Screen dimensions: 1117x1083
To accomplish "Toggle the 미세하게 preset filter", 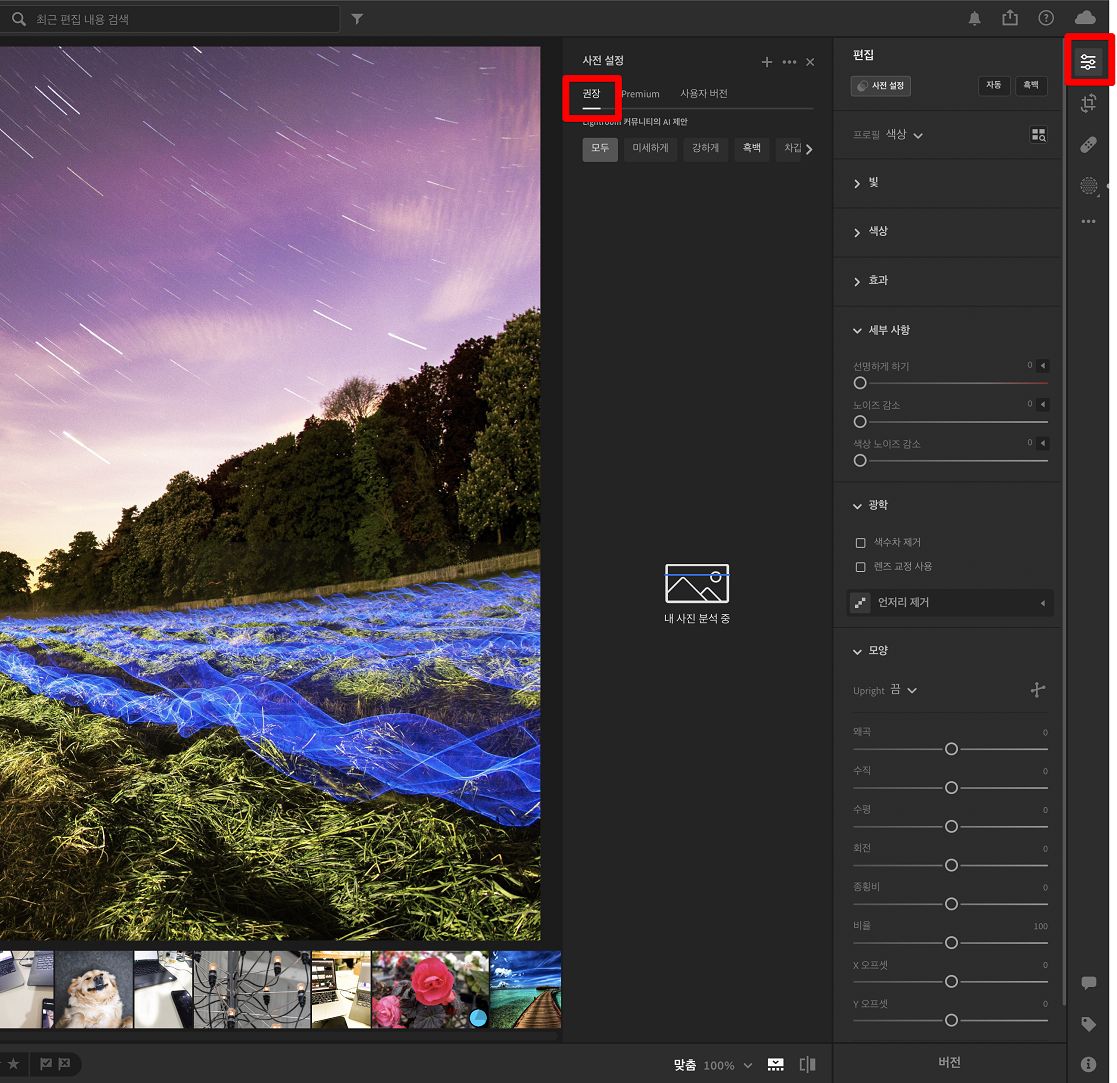I will [650, 148].
